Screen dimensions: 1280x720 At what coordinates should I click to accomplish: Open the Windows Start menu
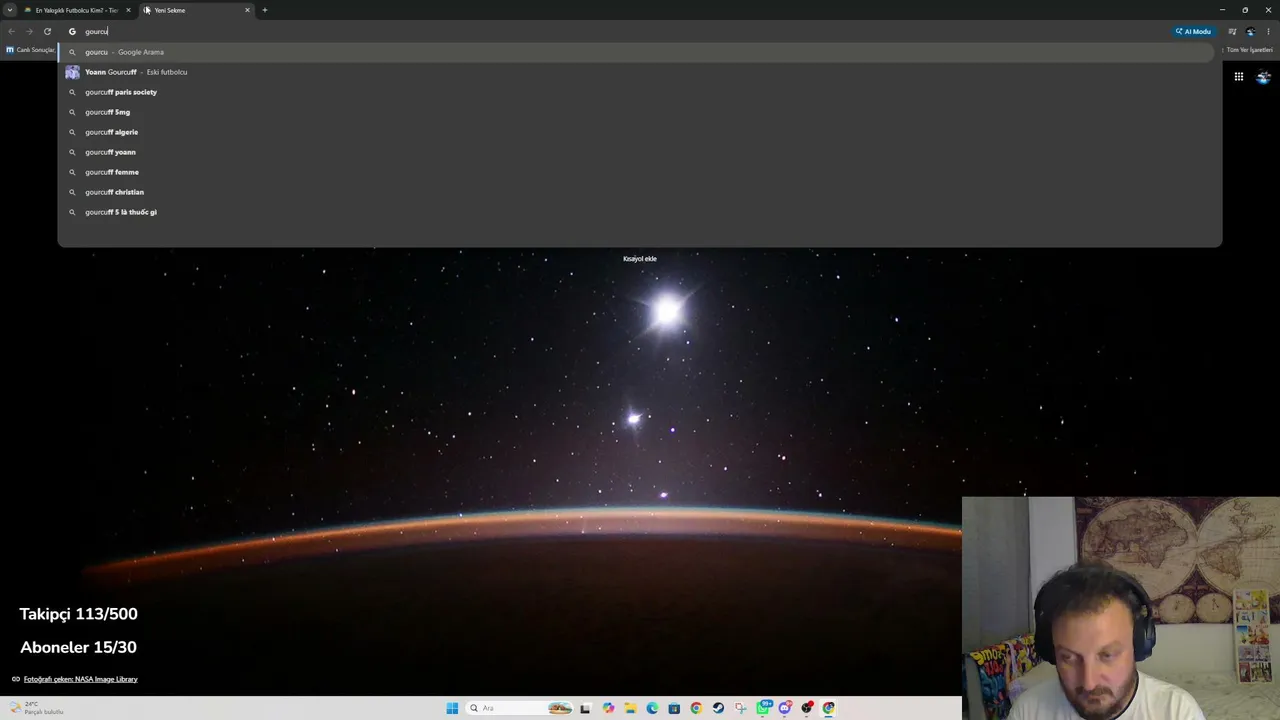452,708
